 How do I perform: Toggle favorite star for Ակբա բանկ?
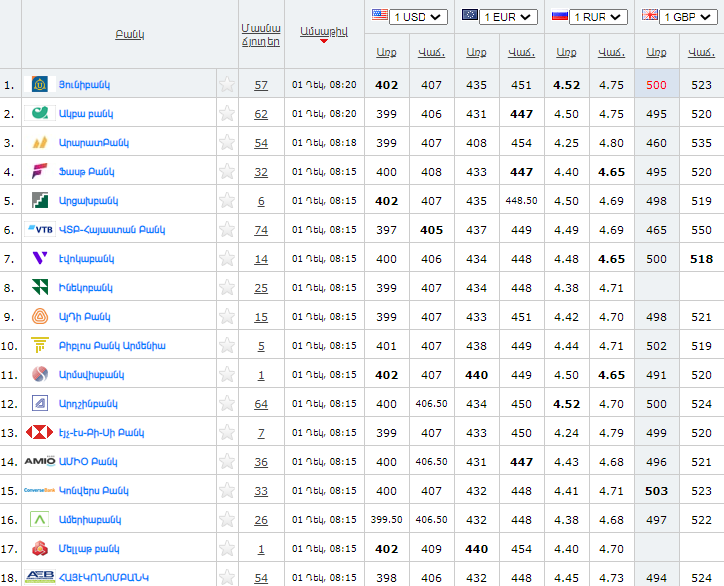tap(227, 113)
